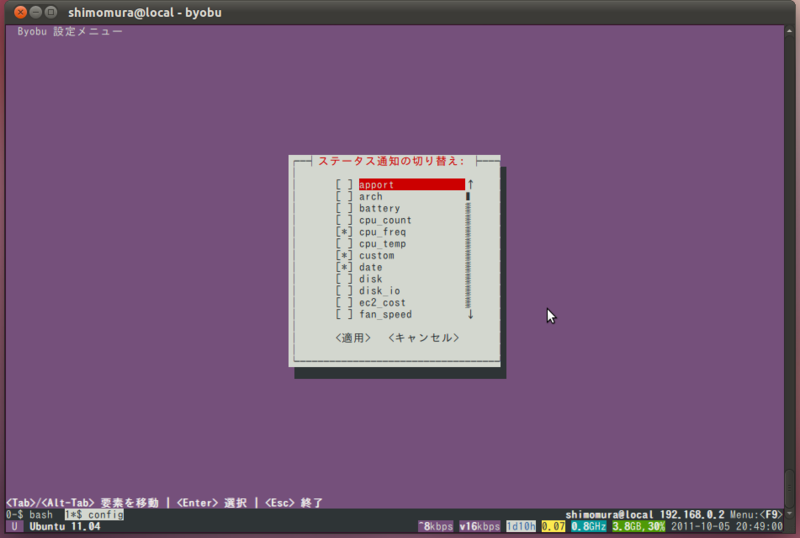The image size is (800, 538).
Task: Click the list scroll up arrow
Action: coord(470,184)
